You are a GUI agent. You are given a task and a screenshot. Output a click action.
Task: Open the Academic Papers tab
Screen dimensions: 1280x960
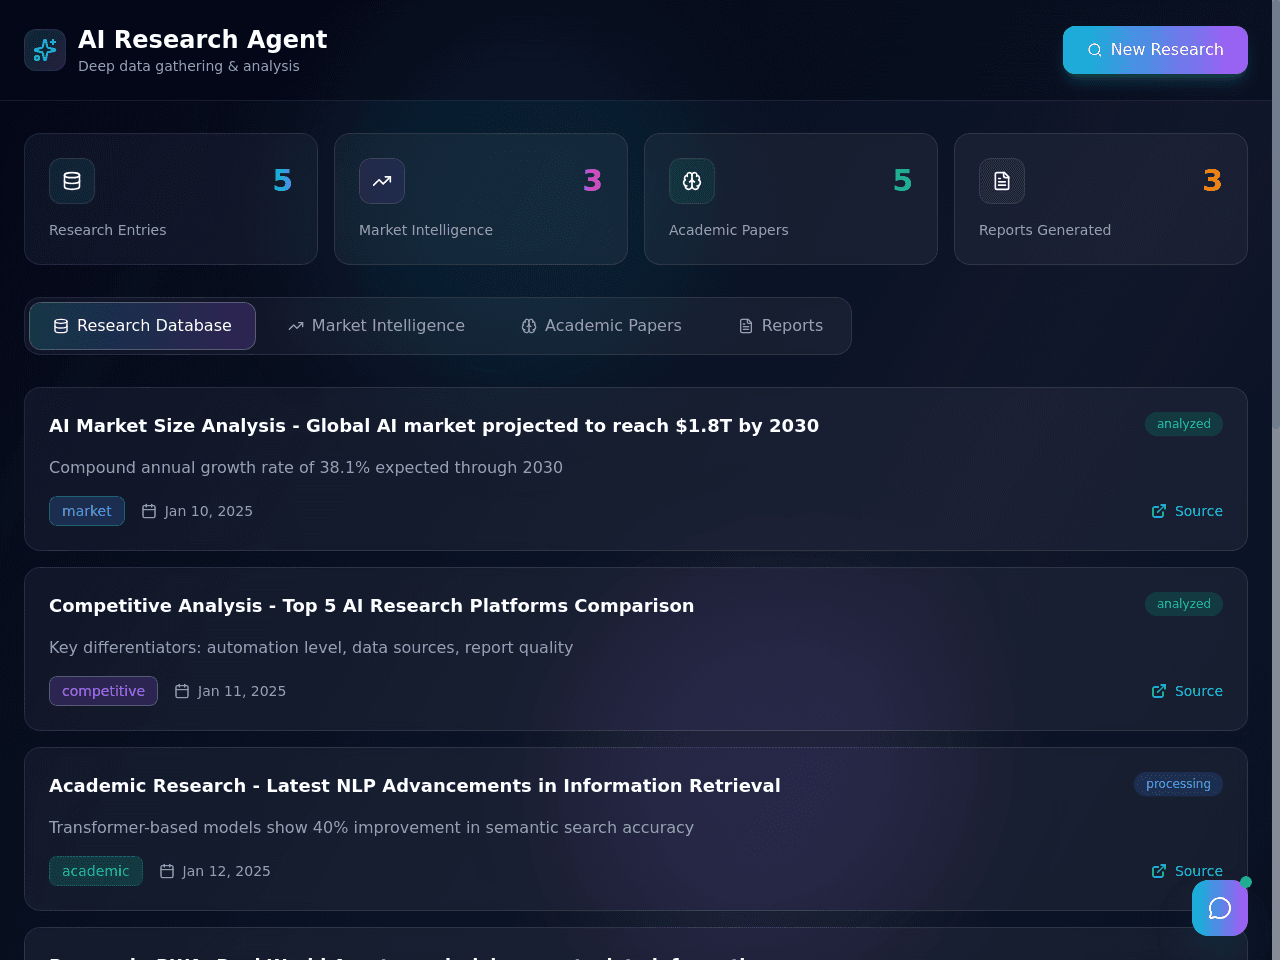click(601, 326)
